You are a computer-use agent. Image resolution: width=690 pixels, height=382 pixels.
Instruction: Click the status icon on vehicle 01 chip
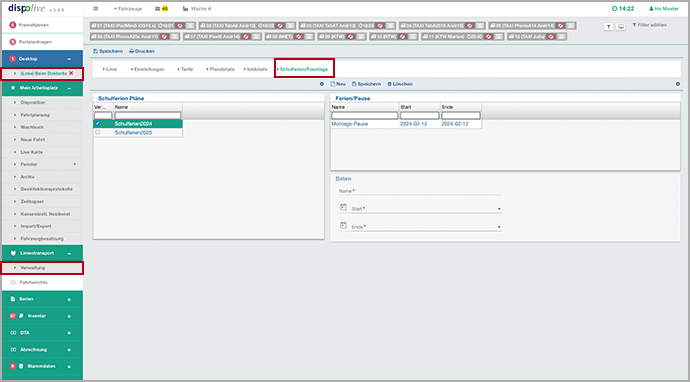click(180, 26)
